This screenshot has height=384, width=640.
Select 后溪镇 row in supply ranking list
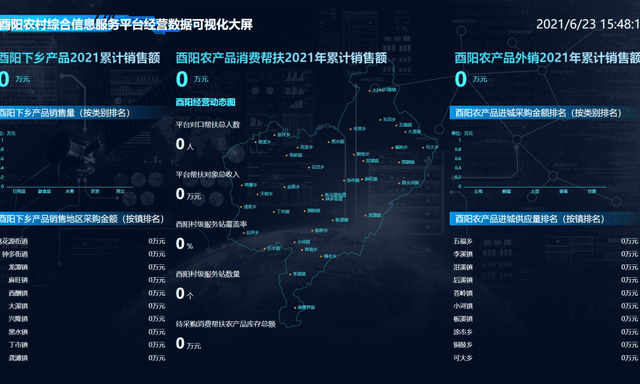click(546, 280)
